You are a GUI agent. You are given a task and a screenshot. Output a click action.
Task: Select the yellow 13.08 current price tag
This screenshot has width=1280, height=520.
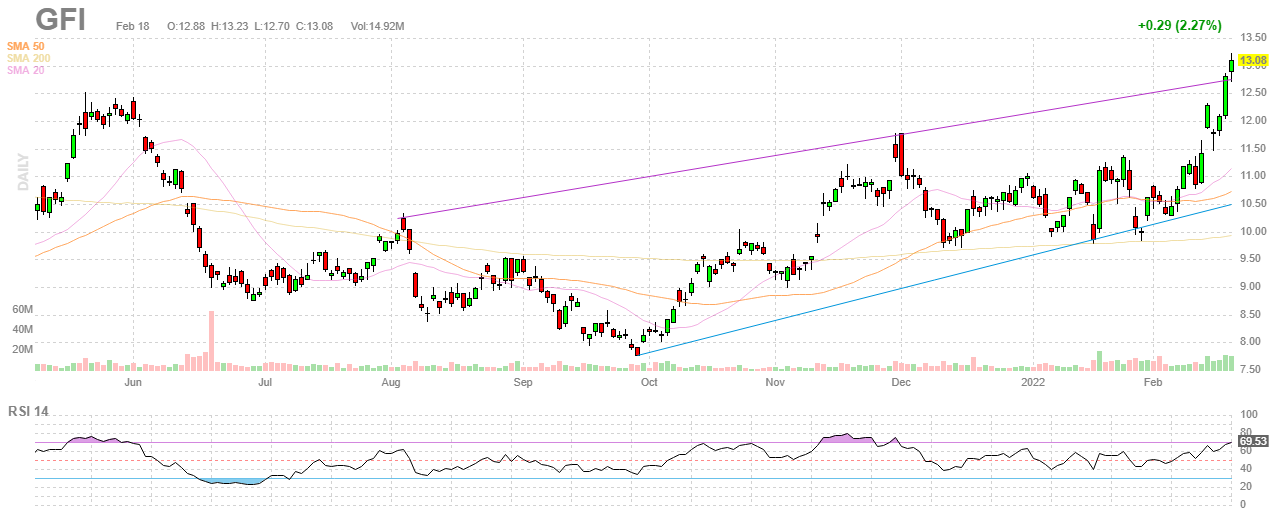[1252, 61]
